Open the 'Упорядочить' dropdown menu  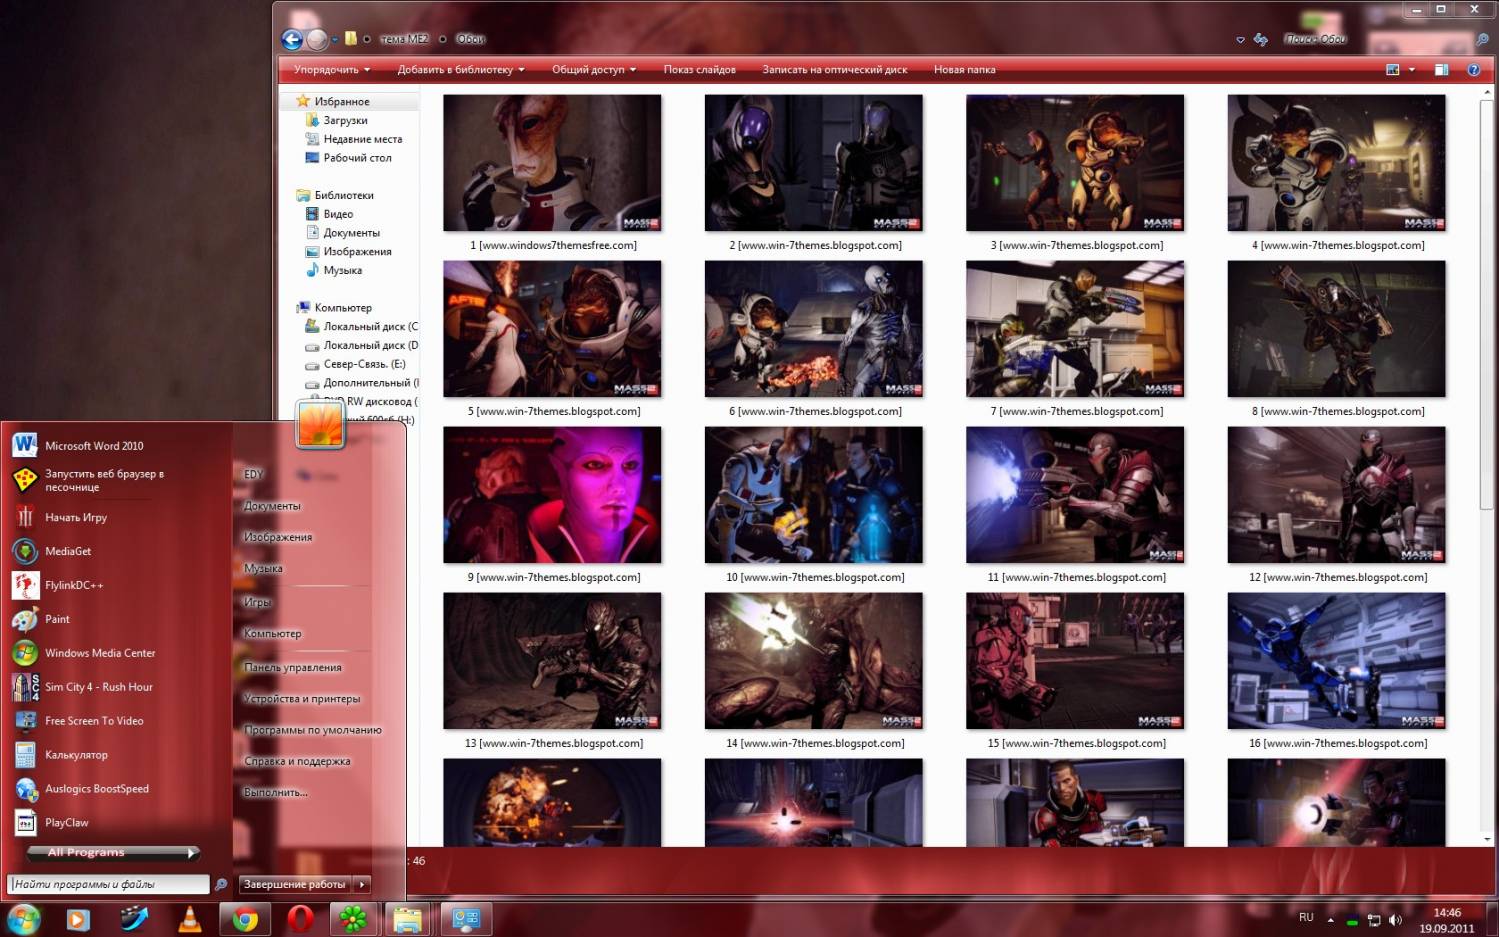point(332,69)
